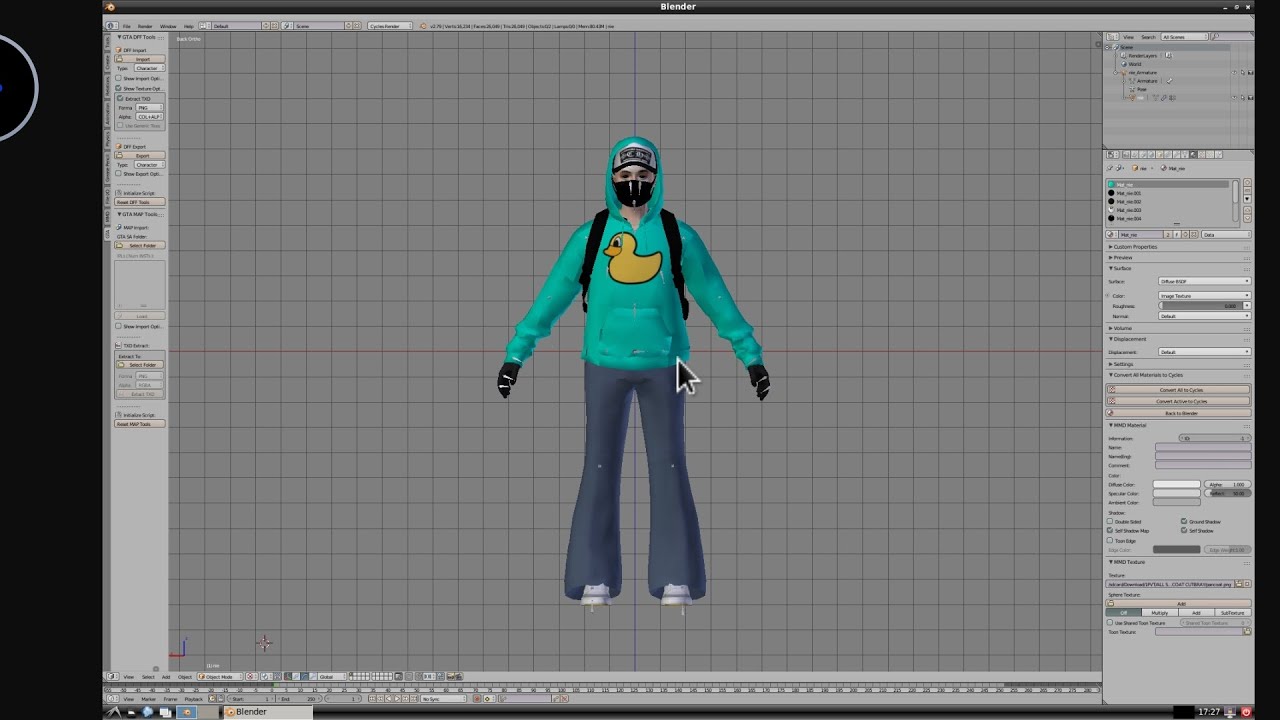Expand the Preview panel

point(1121,257)
